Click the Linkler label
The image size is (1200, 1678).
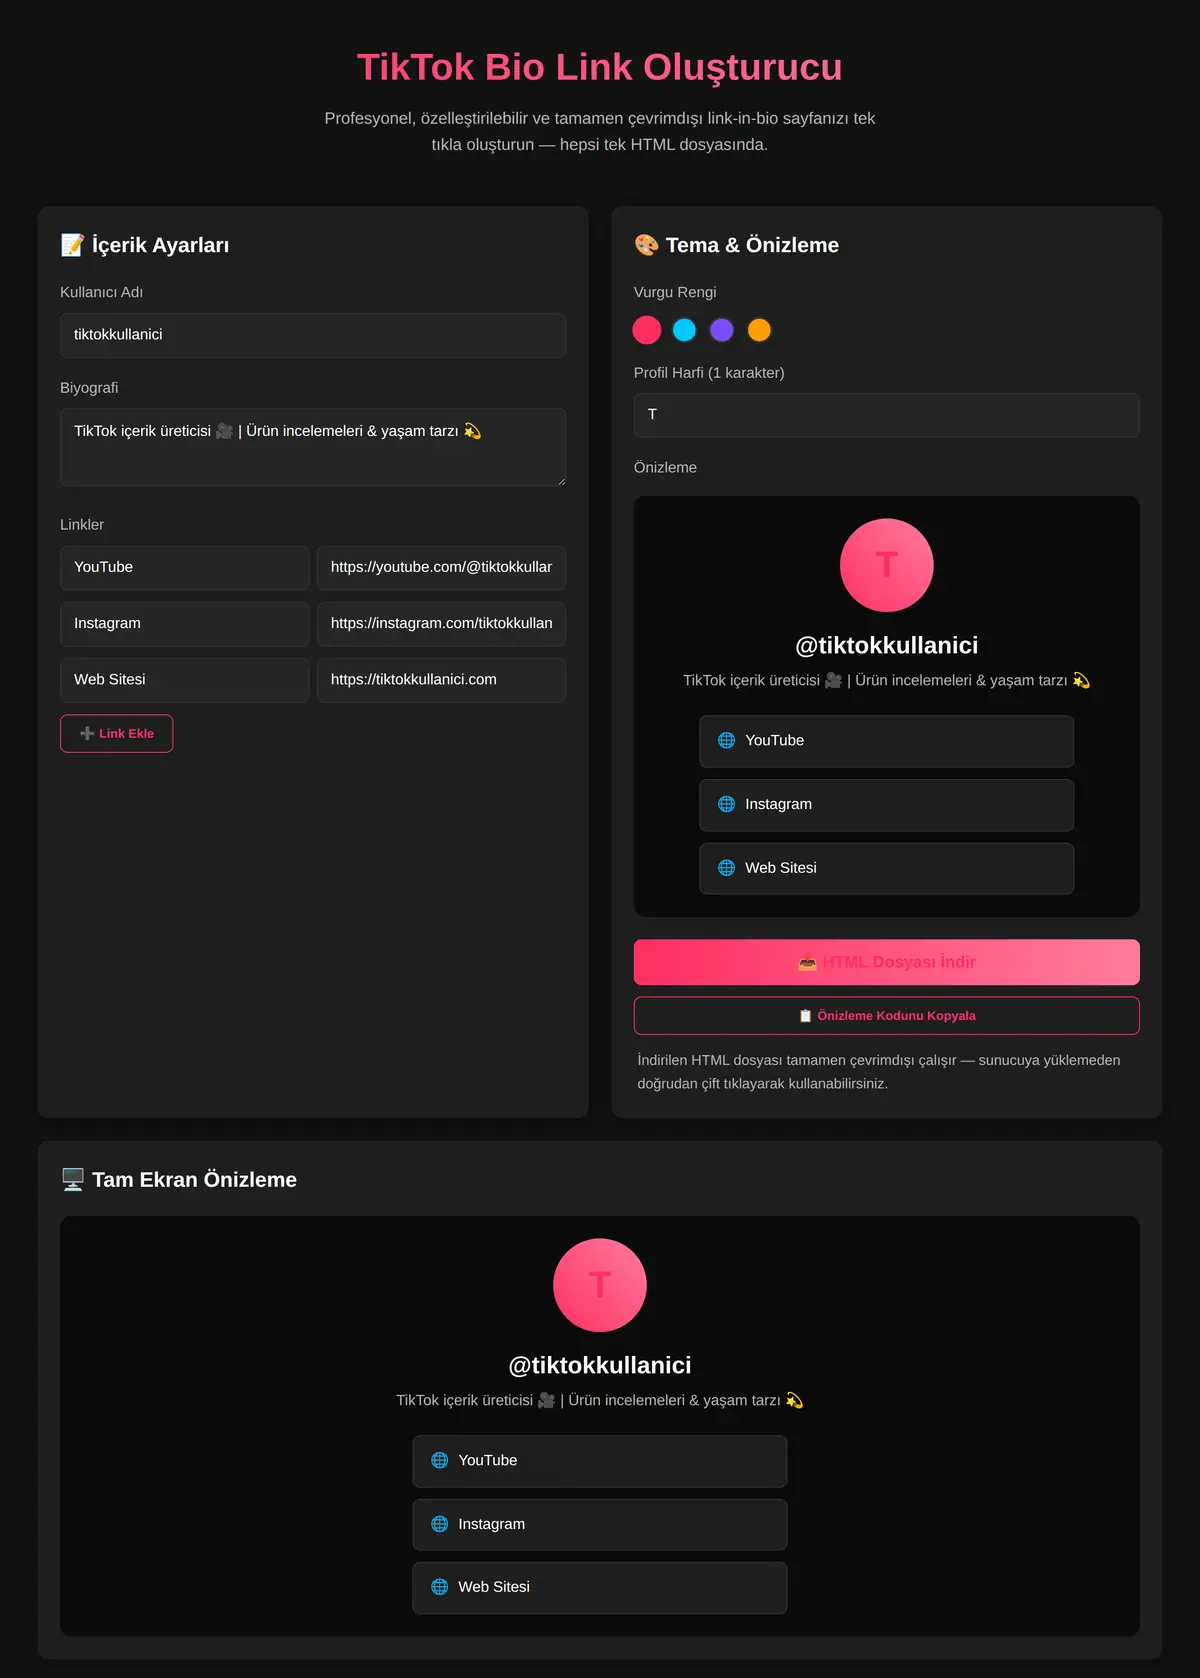point(82,525)
